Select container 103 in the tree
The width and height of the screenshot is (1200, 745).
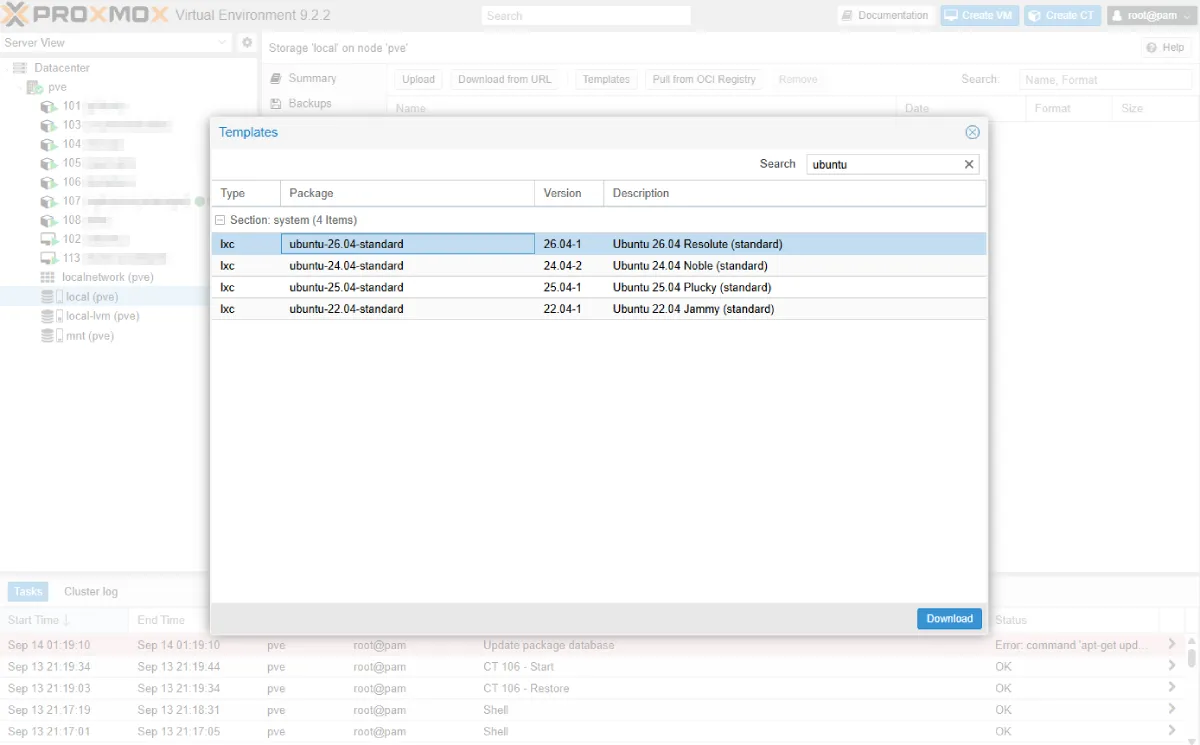105,125
